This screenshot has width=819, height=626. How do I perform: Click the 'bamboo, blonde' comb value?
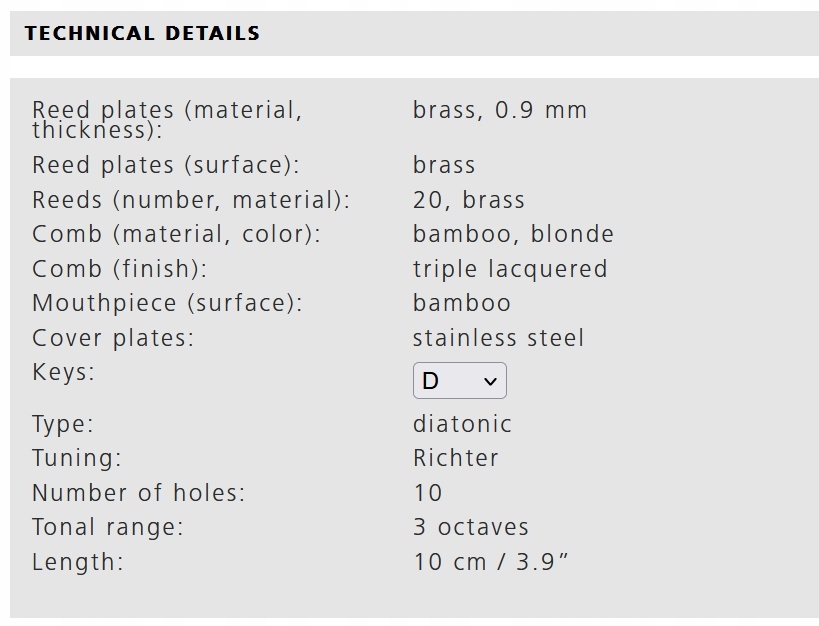(513, 234)
